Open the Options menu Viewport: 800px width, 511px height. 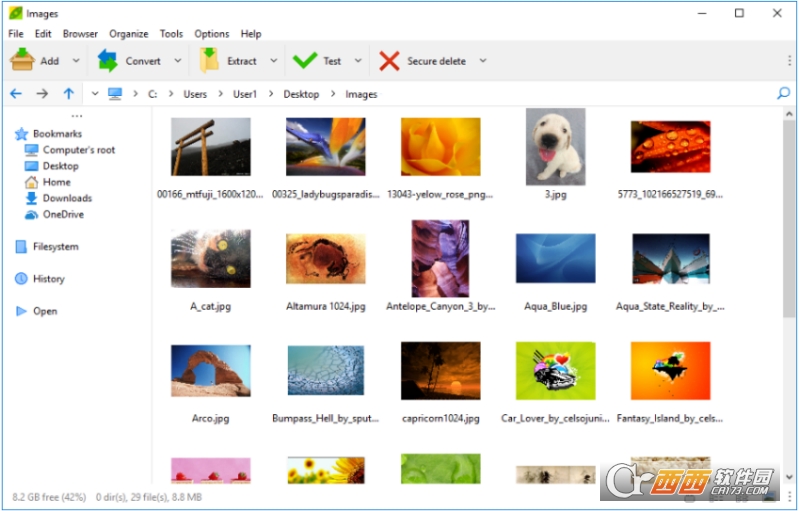(x=211, y=34)
